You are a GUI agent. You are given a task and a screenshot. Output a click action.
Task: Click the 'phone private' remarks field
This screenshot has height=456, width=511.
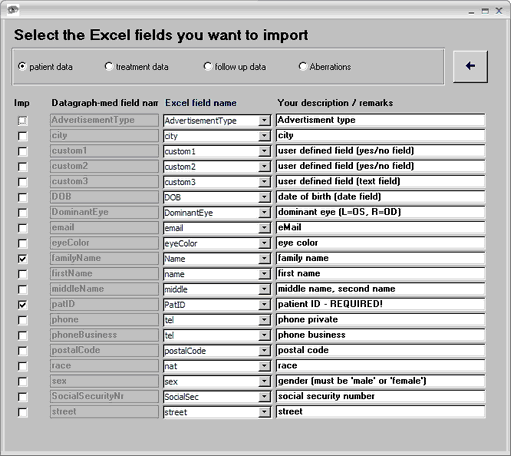pyautogui.click(x=380, y=319)
